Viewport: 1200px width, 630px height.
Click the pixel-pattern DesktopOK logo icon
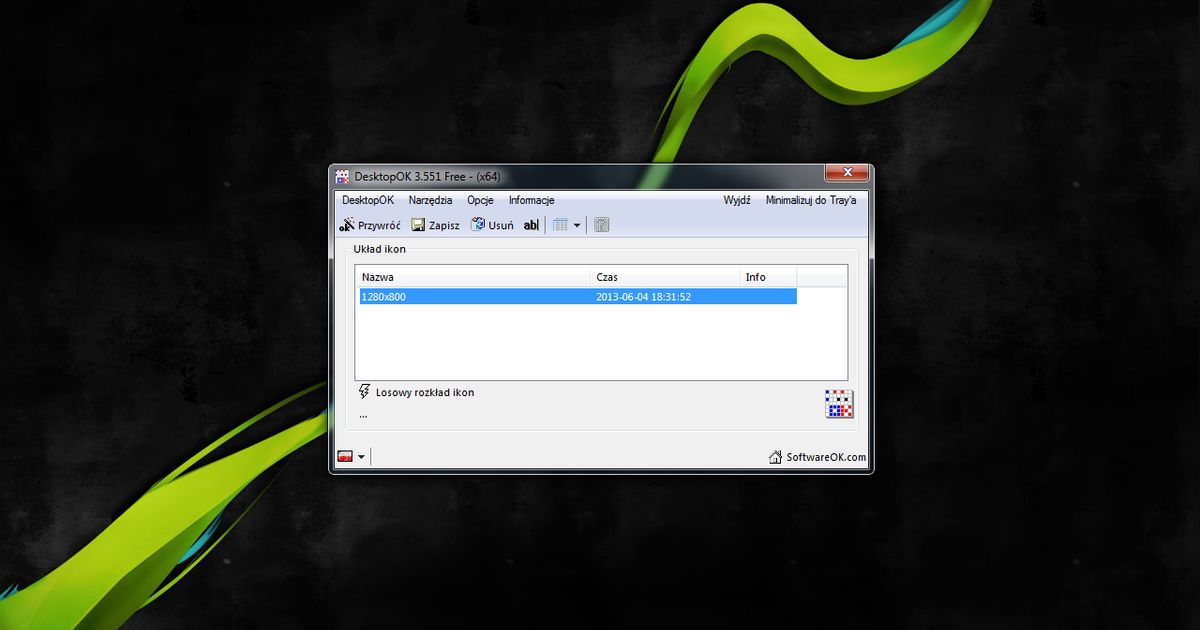pos(839,404)
